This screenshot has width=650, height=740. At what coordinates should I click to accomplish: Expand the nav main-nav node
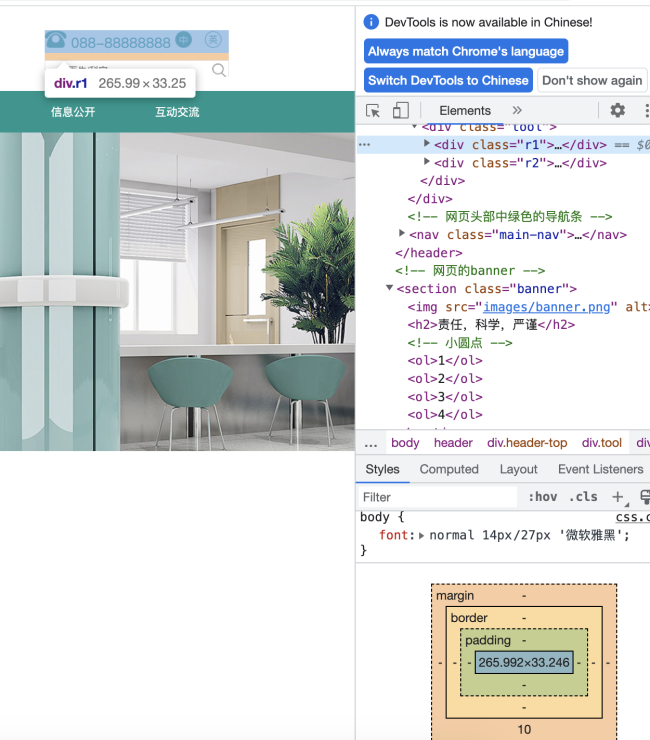tap(401, 233)
